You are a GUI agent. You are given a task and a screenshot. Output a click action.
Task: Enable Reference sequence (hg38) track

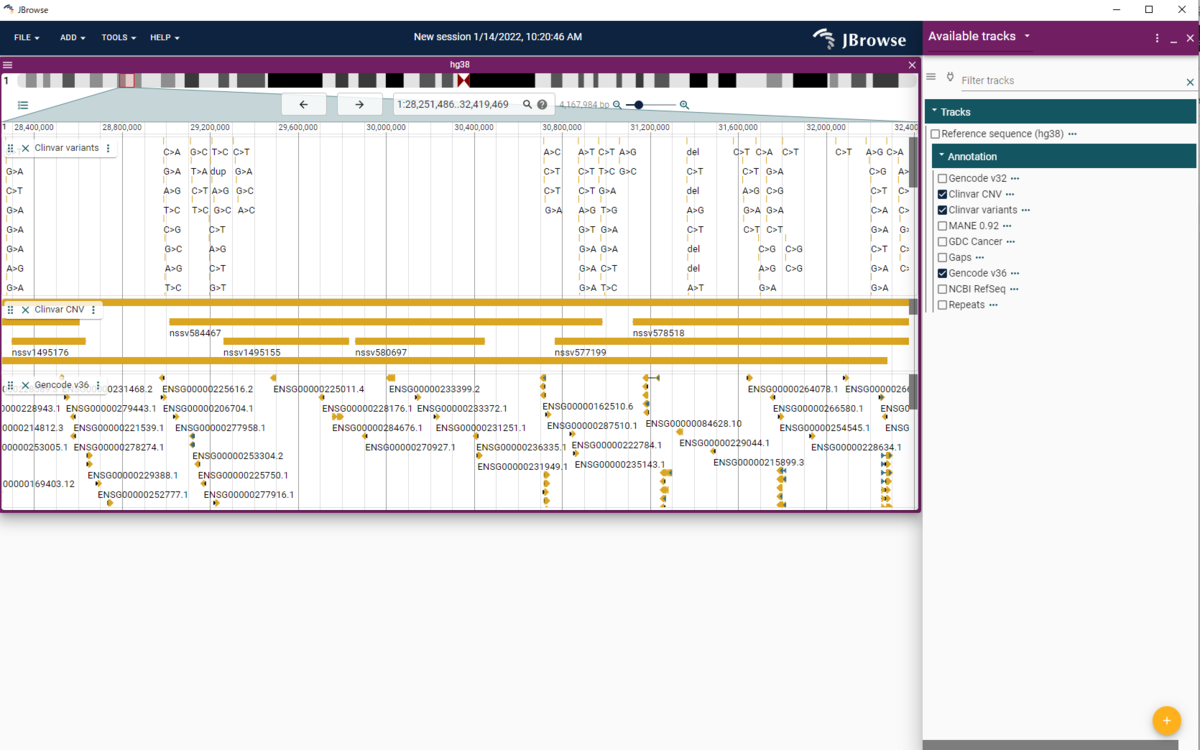tap(935, 134)
